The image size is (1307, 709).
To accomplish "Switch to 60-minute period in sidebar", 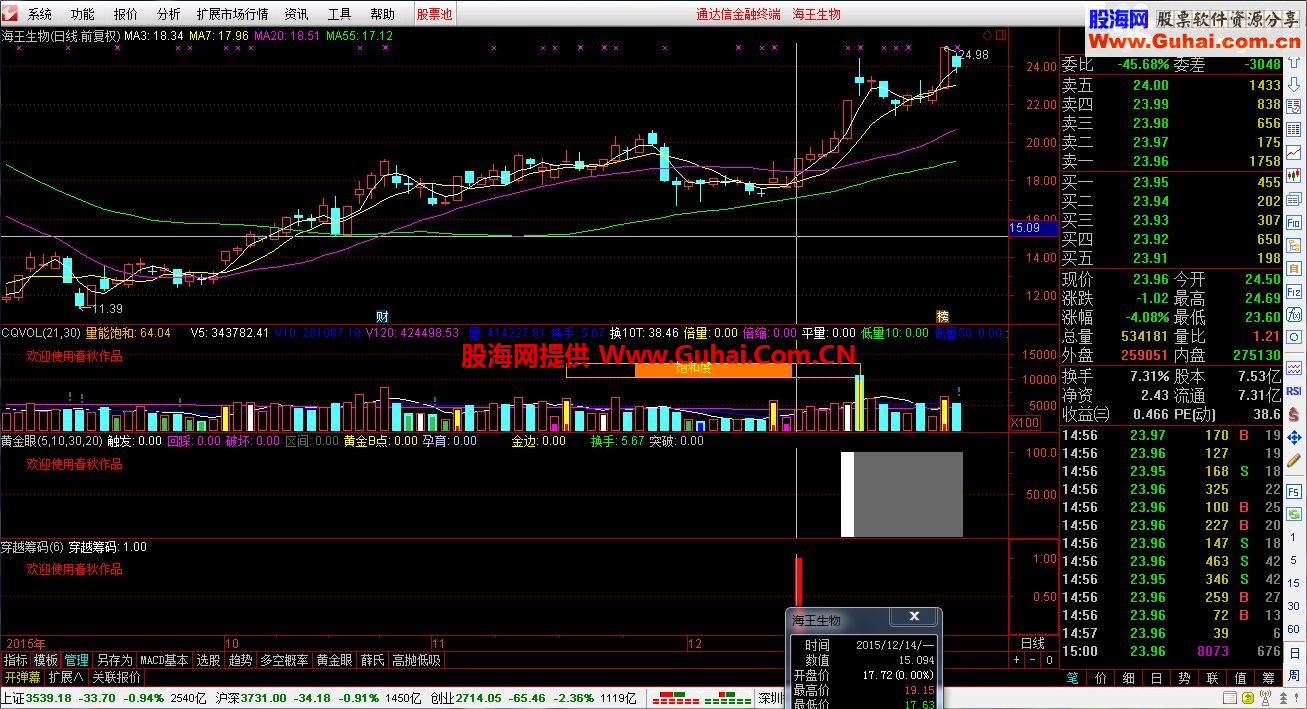I will [x=1293, y=629].
